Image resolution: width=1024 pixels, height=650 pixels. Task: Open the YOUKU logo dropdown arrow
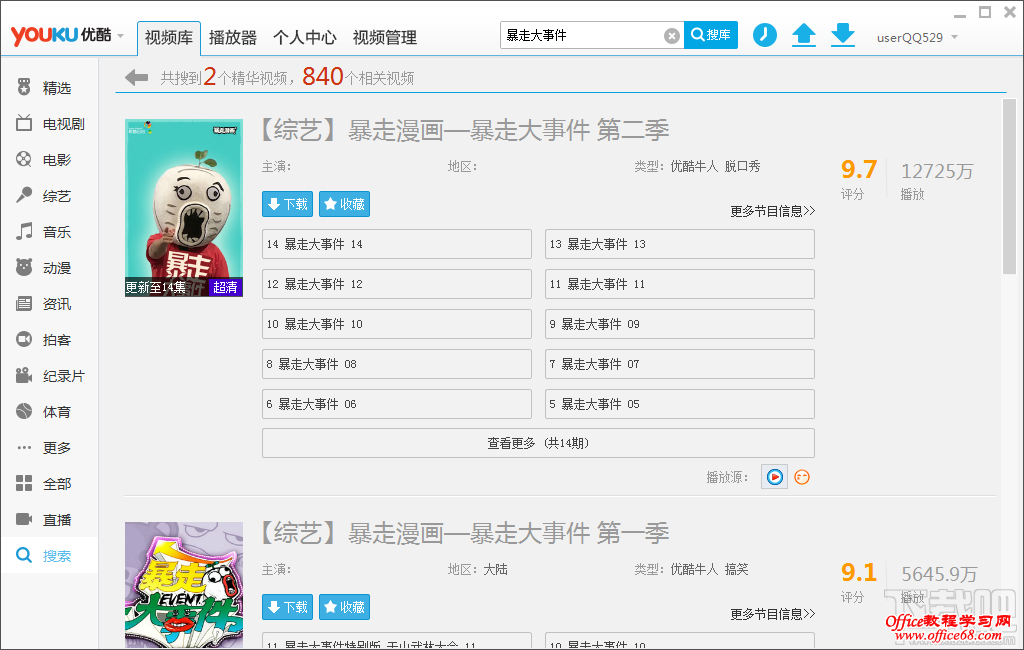pyautogui.click(x=121, y=36)
